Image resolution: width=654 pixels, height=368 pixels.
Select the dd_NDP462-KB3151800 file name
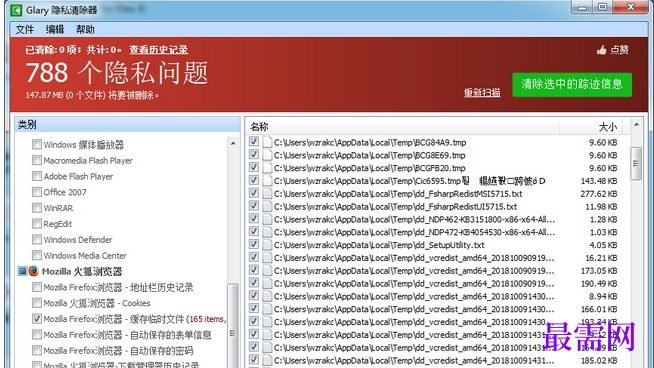(414, 219)
